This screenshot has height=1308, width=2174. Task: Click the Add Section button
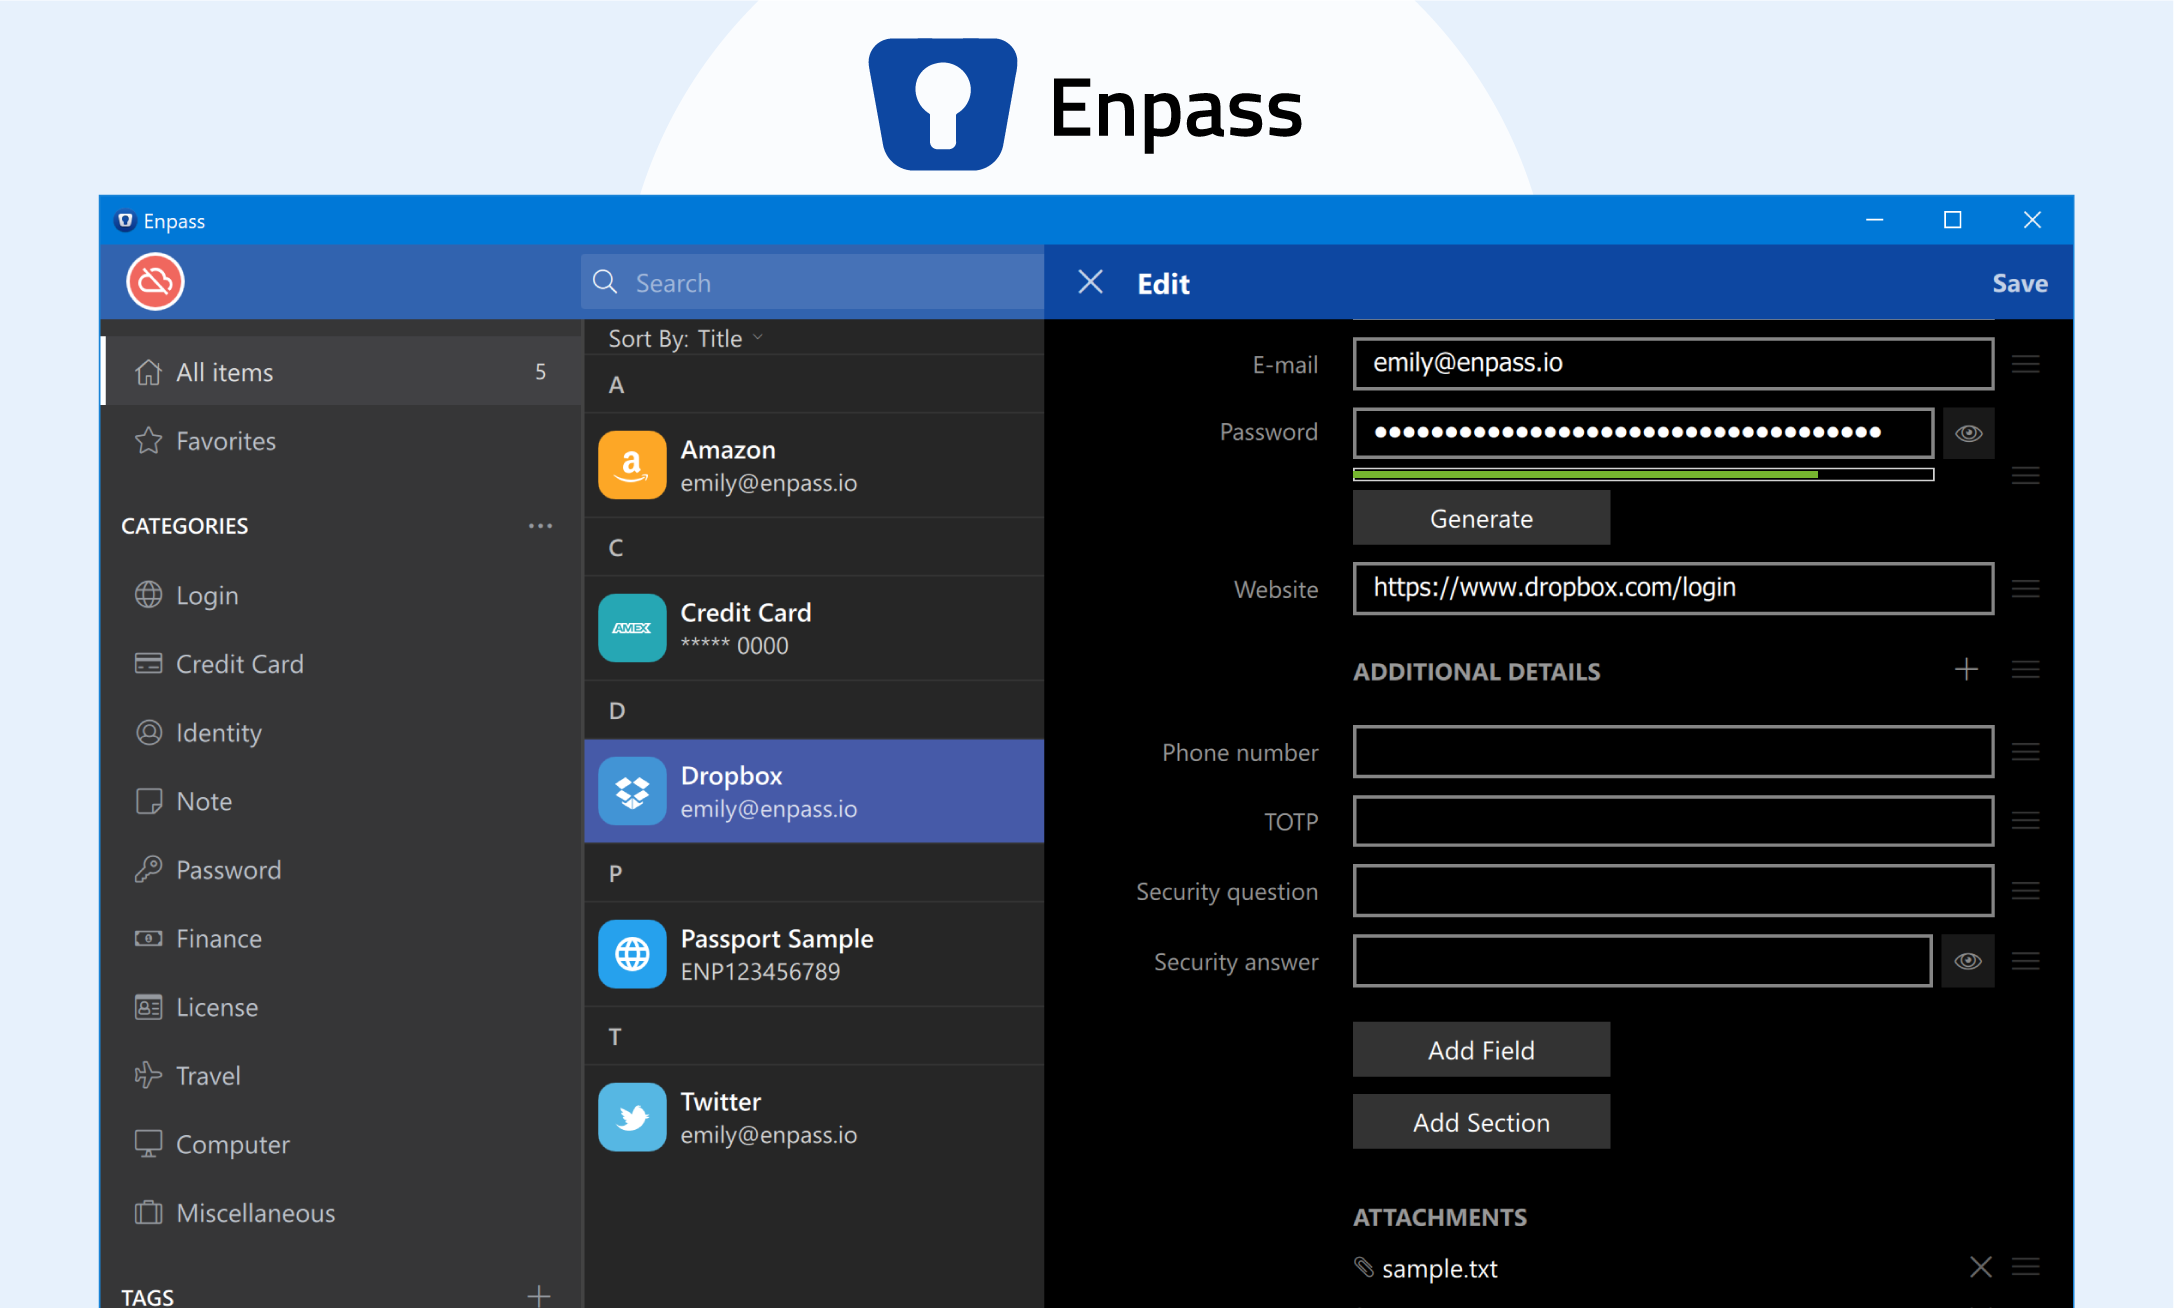[x=1481, y=1122]
